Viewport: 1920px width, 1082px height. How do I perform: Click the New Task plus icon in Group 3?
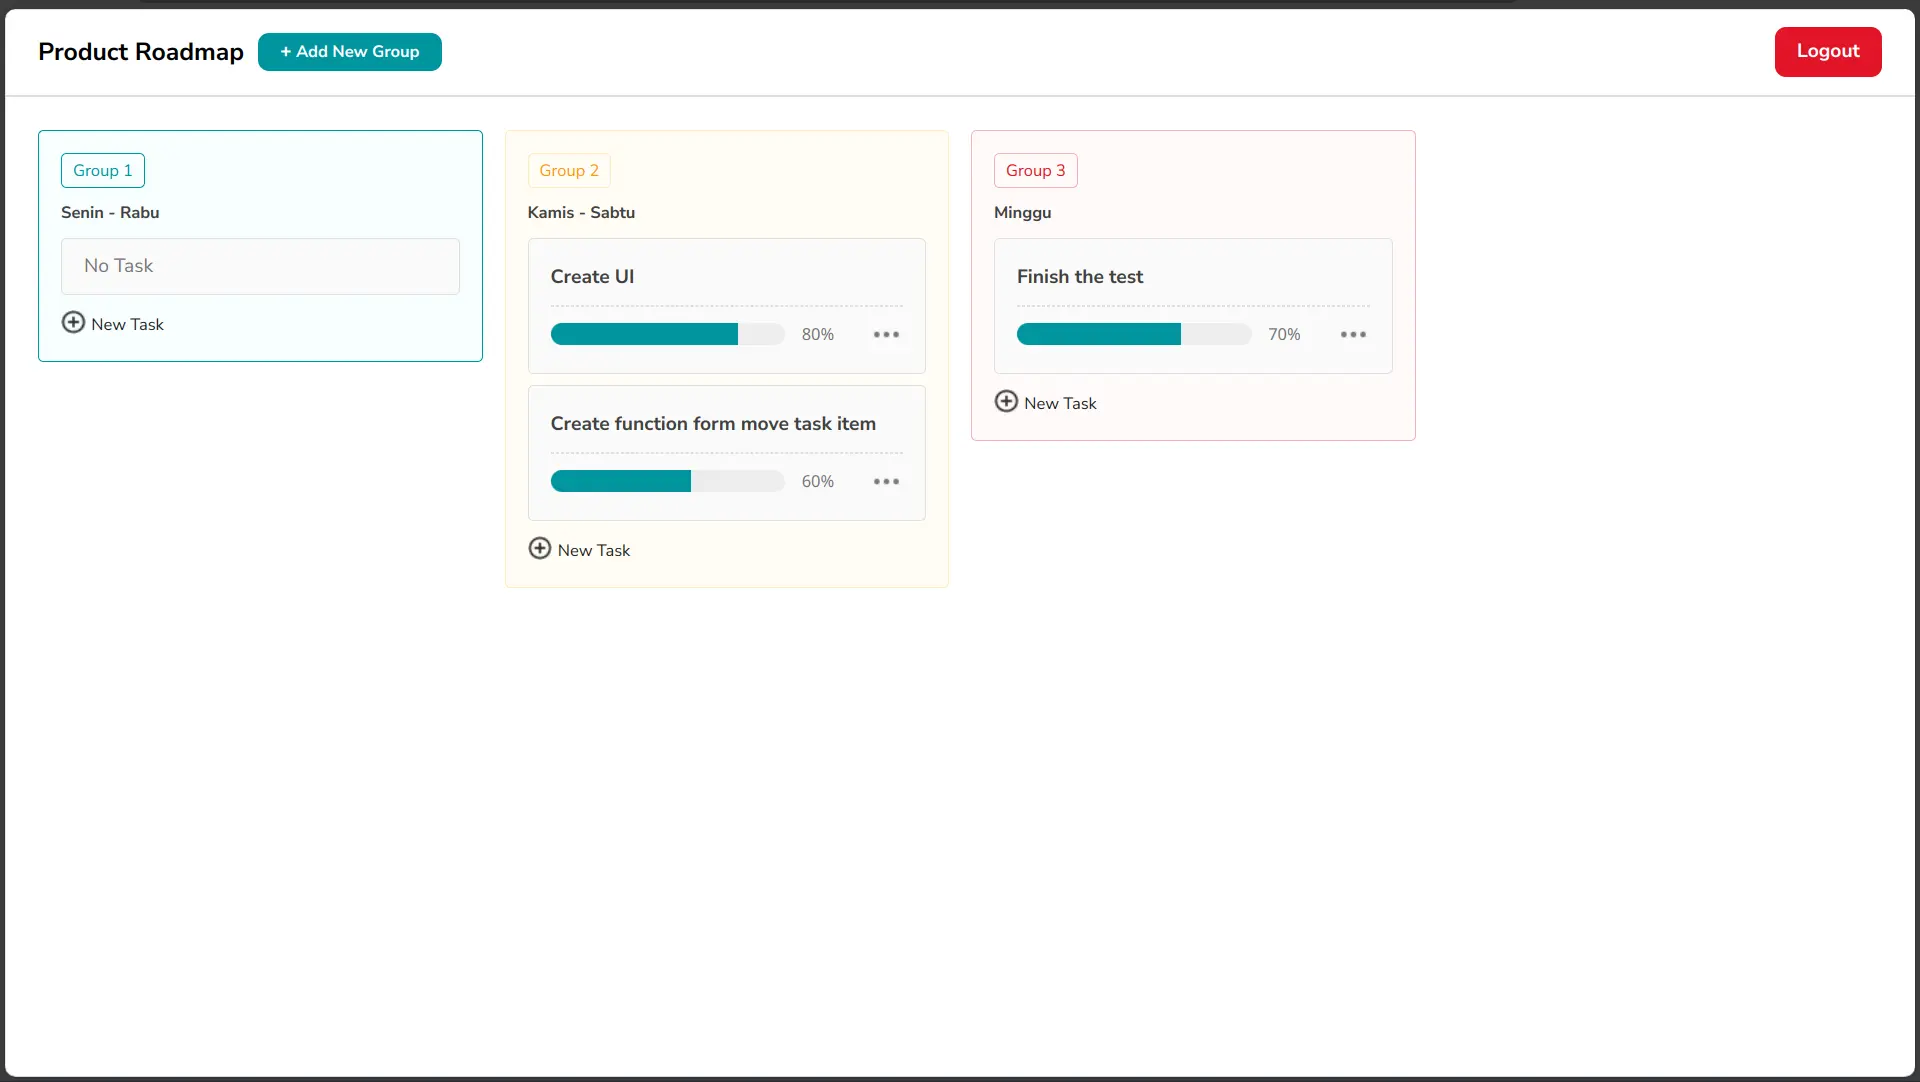pos(1007,401)
